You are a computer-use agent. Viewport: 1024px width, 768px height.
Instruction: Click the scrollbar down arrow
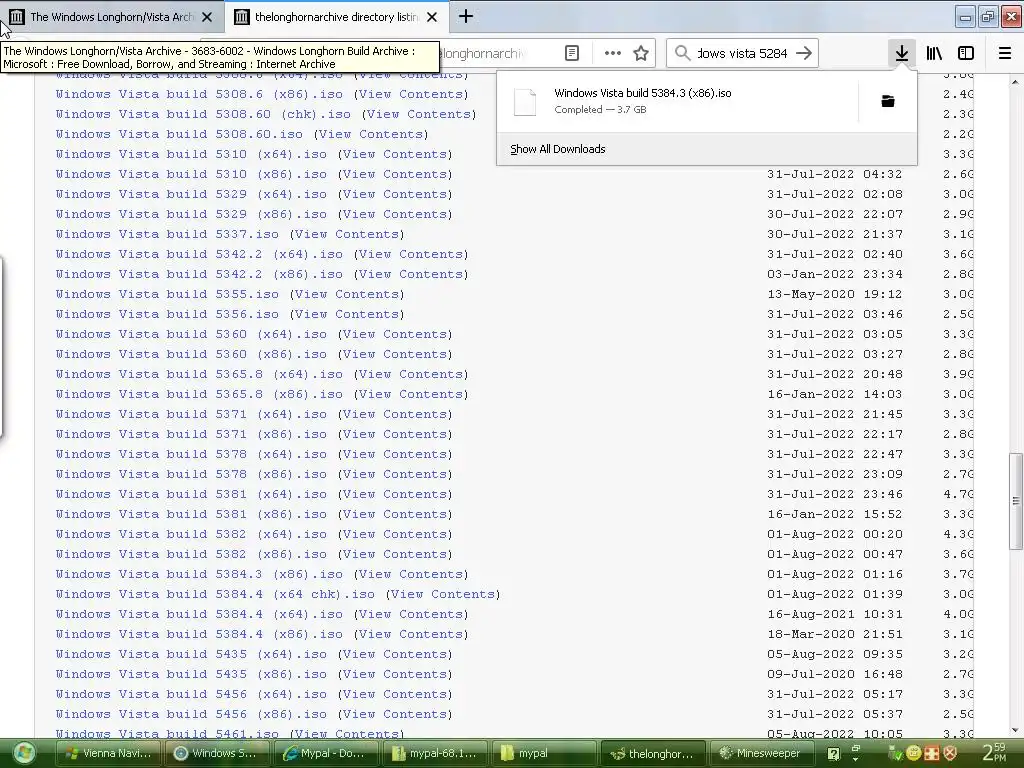1016,730
